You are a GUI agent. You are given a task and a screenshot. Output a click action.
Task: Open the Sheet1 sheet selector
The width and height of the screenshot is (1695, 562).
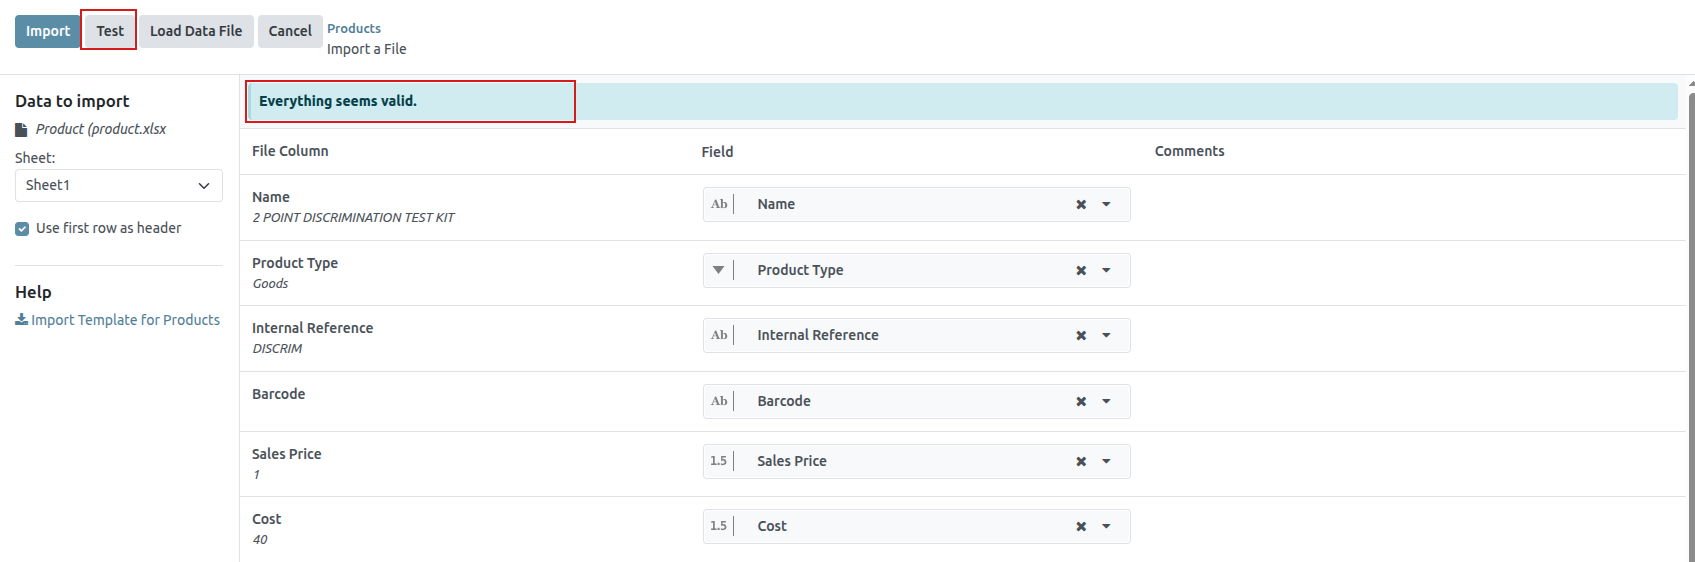(118, 185)
